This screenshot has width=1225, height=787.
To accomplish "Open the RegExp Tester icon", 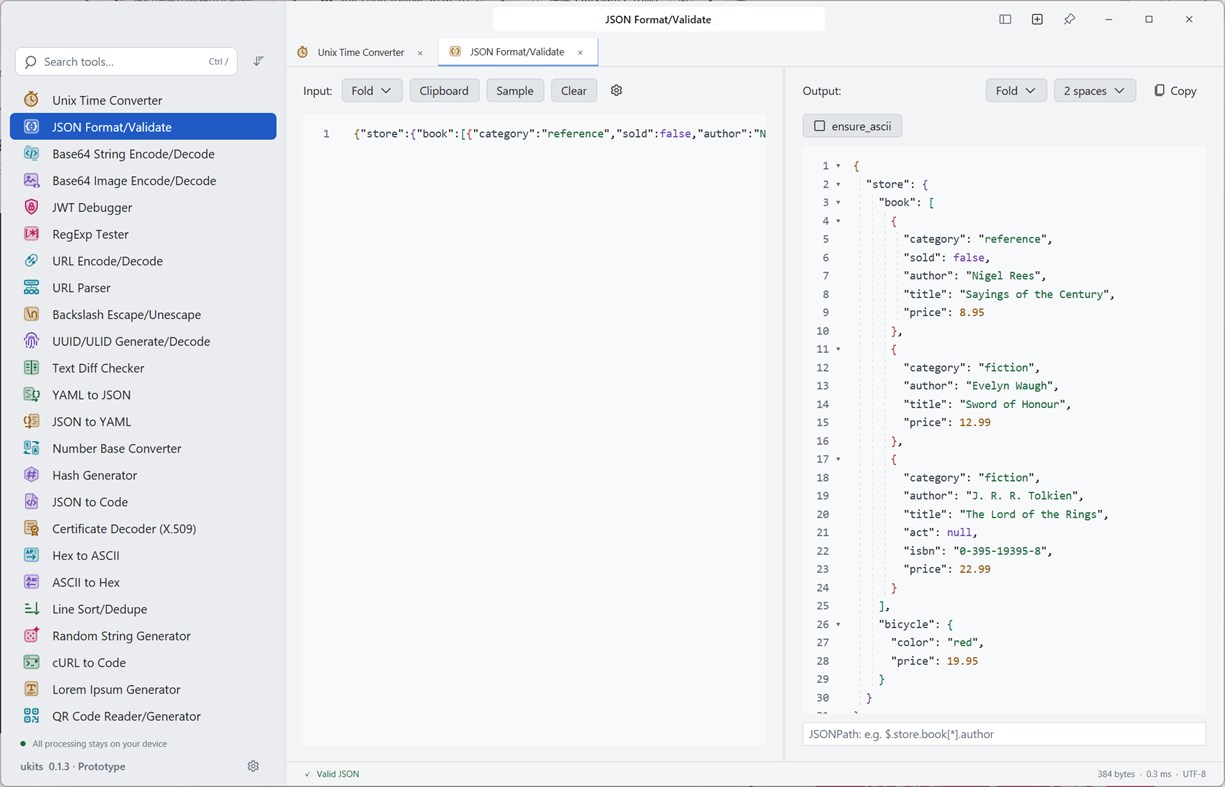I will [32, 234].
